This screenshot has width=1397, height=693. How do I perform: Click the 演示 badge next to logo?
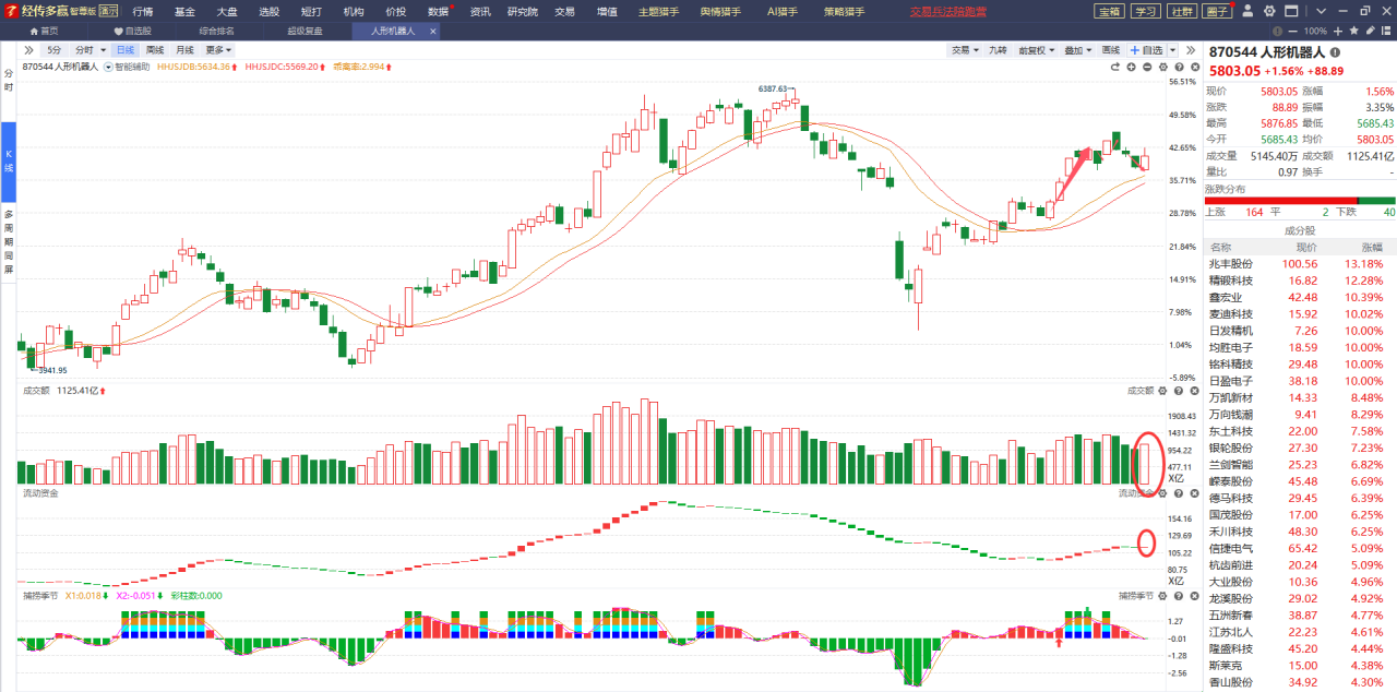point(108,12)
